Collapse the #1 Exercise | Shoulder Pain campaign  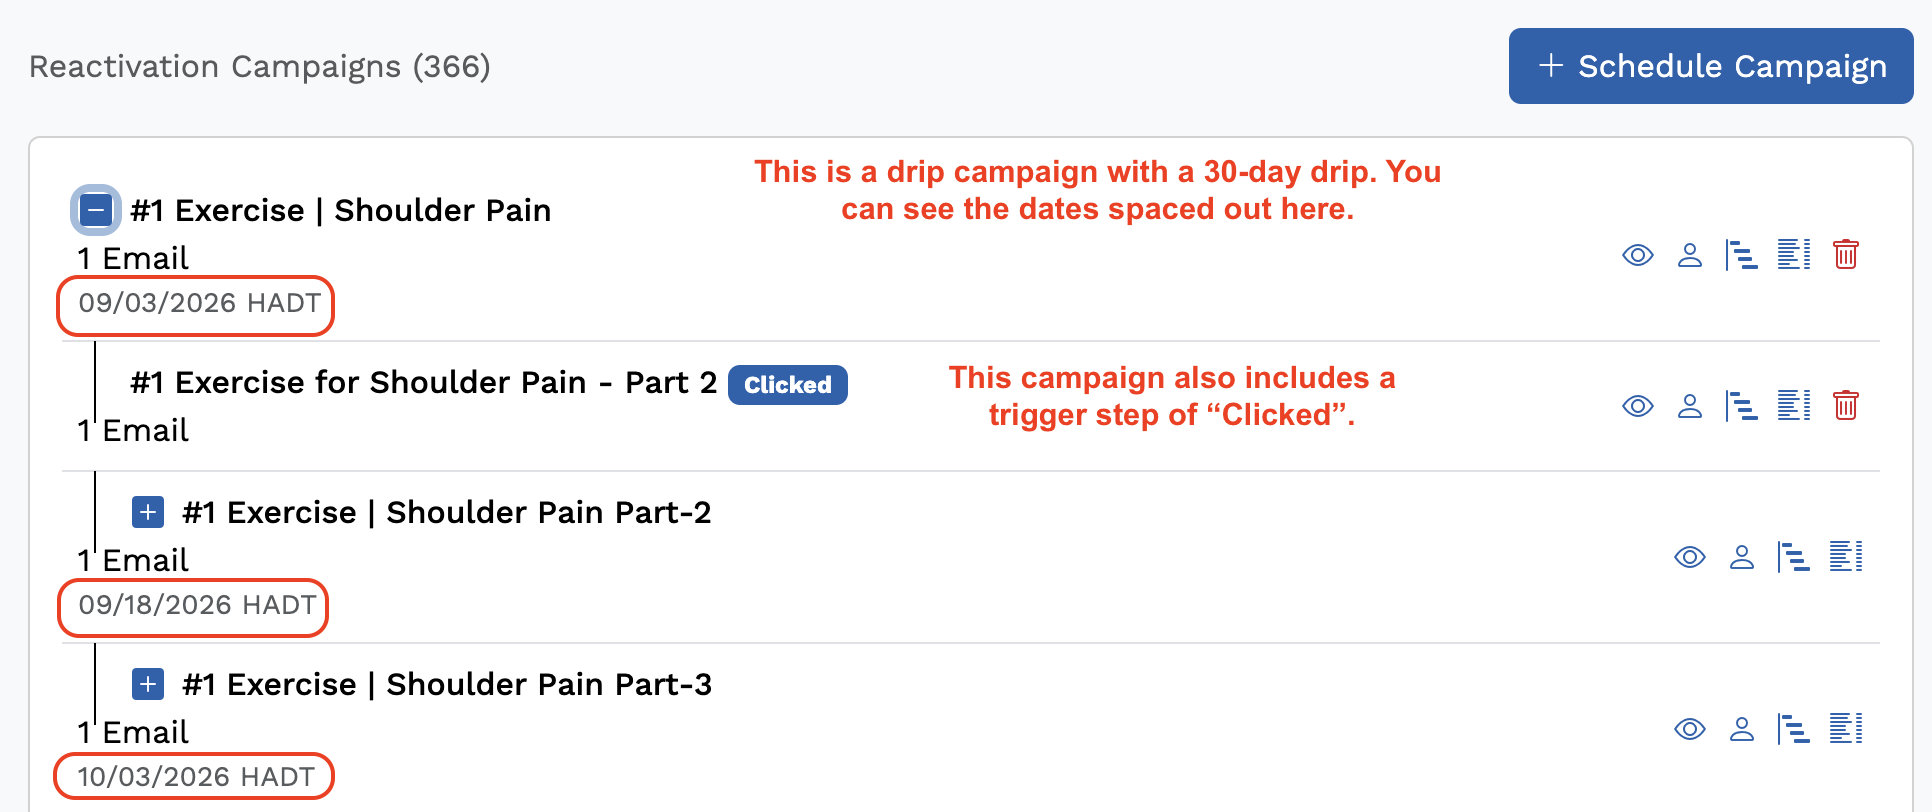point(96,210)
